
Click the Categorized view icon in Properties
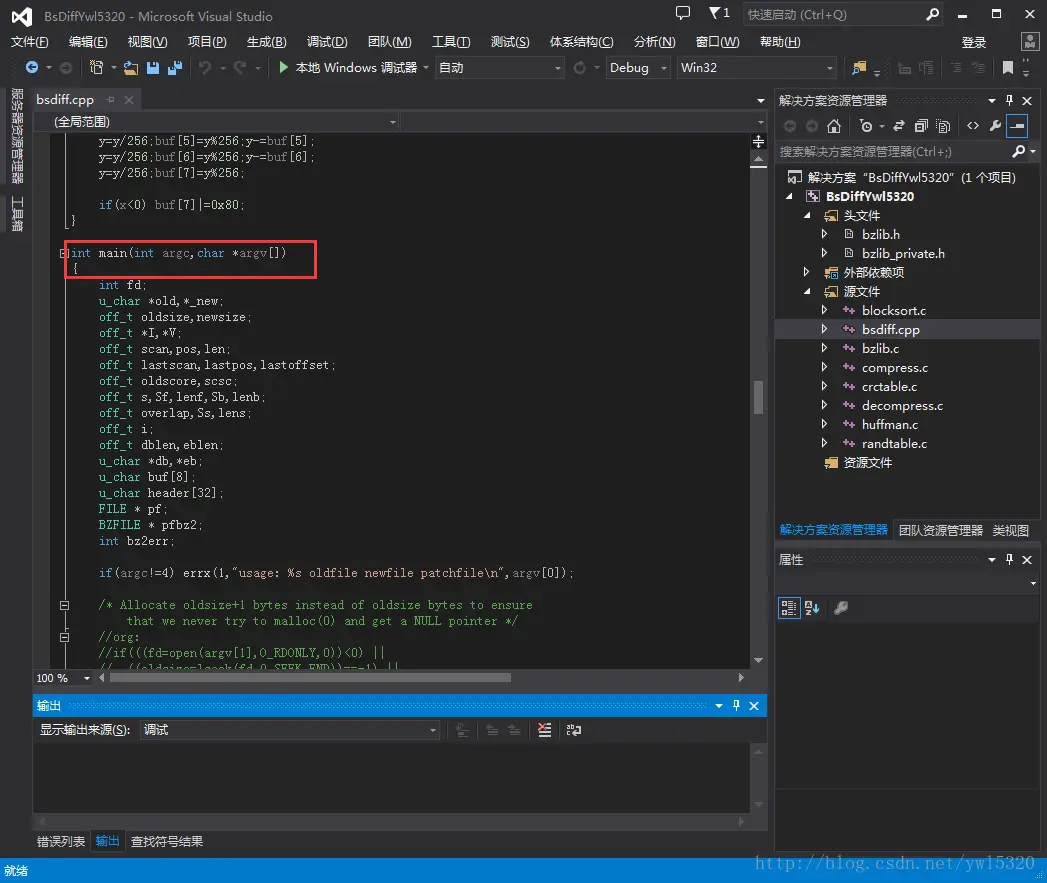coord(789,608)
